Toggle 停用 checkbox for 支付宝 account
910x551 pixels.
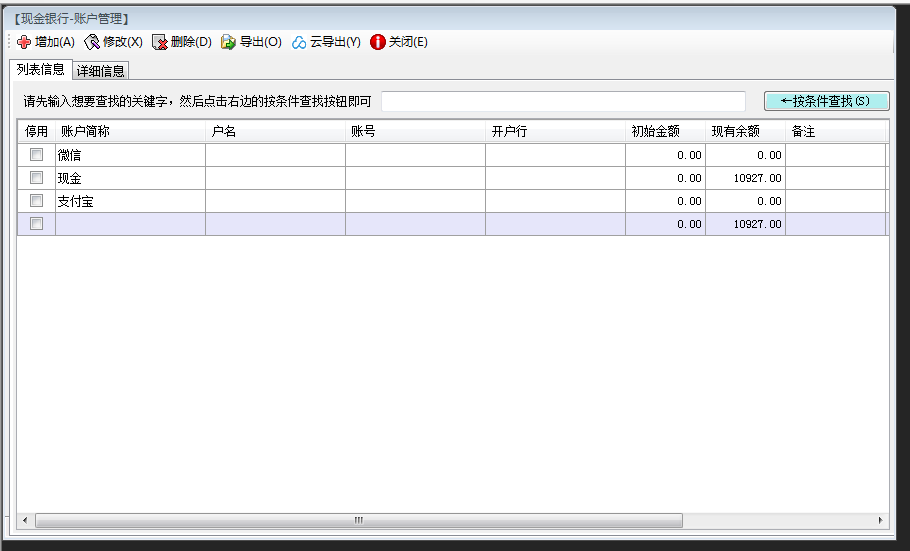pyautogui.click(x=36, y=201)
